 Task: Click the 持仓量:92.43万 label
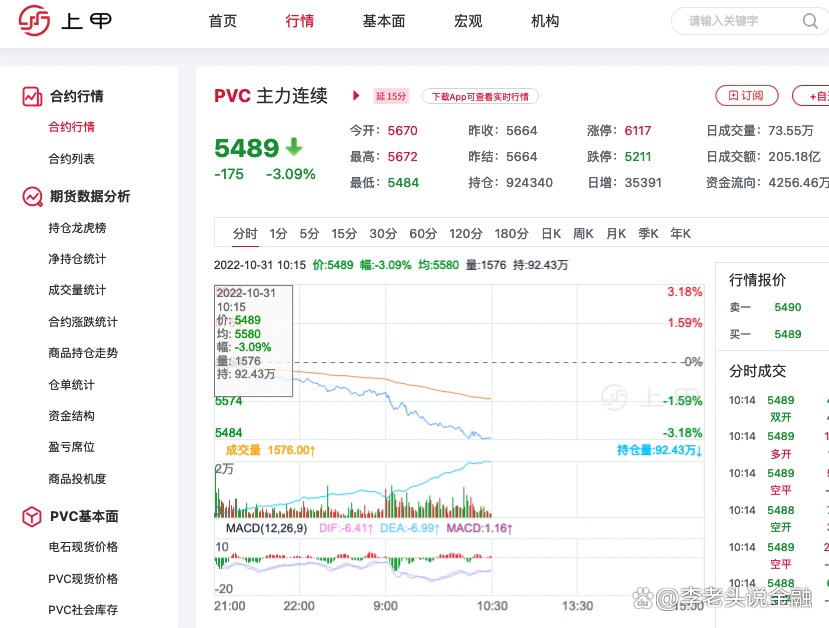(x=660, y=450)
